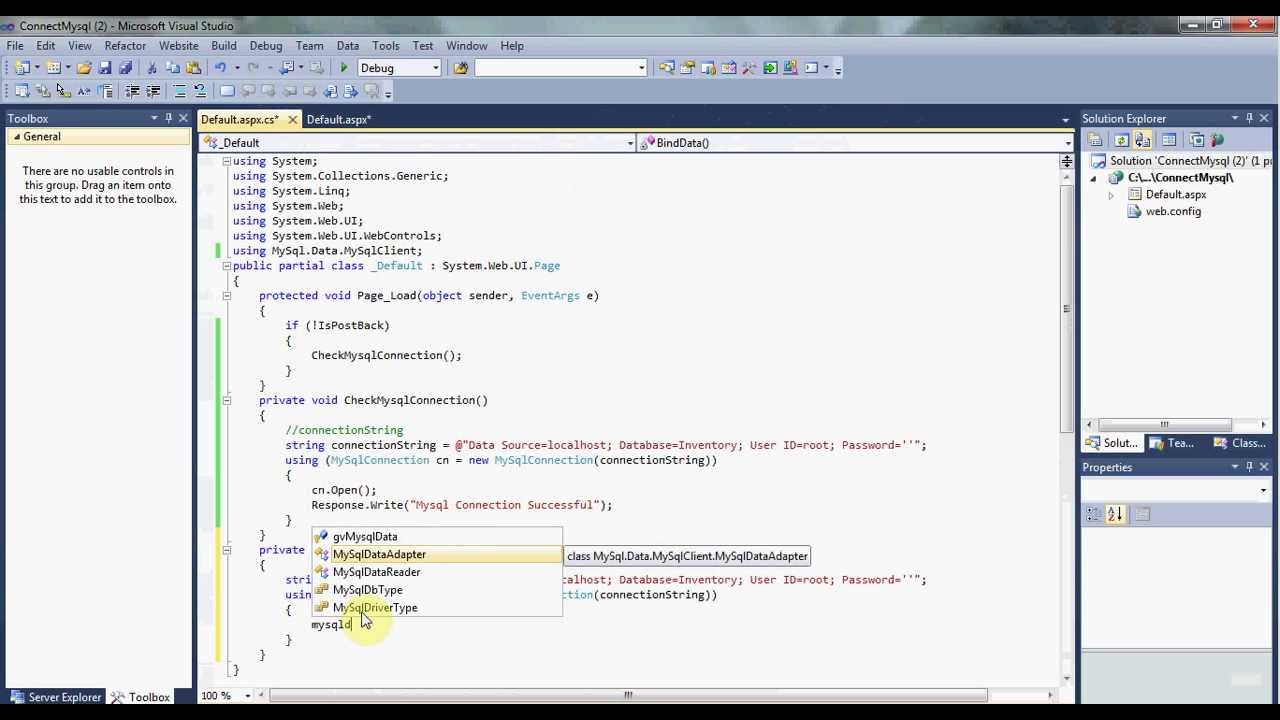Open the BindData() member navigation dropdown
1280x720 pixels.
pyautogui.click(x=1068, y=143)
